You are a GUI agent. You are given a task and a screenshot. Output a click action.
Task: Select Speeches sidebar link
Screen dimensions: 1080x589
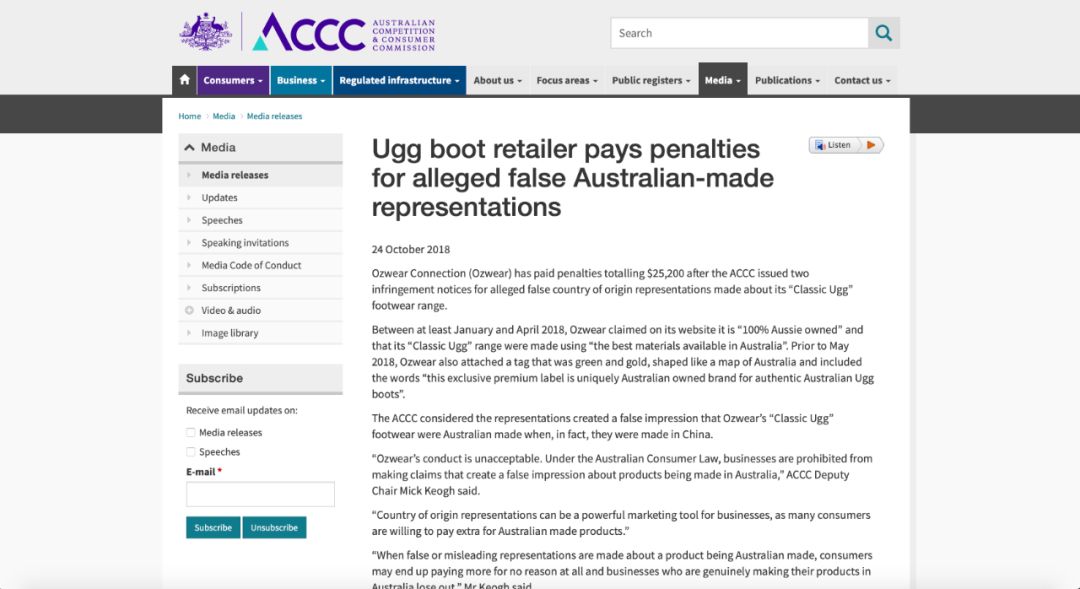260,220
